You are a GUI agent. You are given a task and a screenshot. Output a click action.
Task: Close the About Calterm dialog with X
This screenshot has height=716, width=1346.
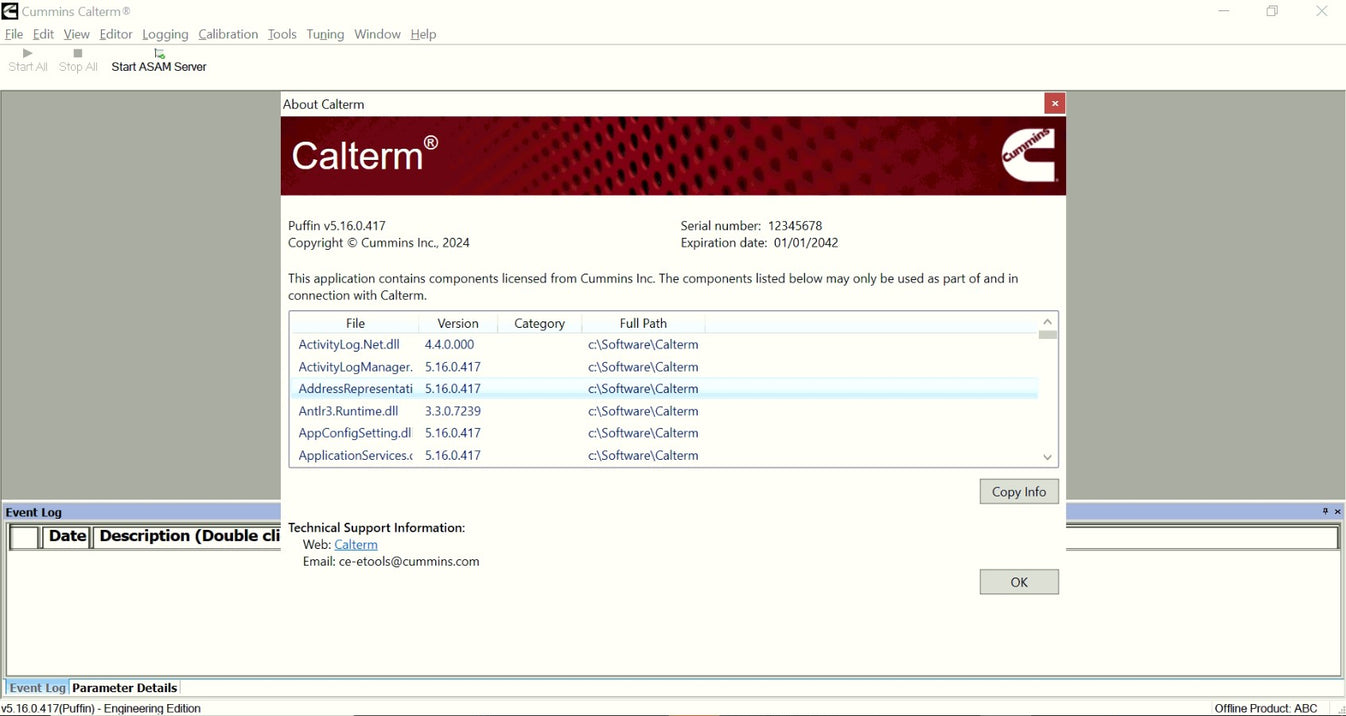pos(1054,103)
